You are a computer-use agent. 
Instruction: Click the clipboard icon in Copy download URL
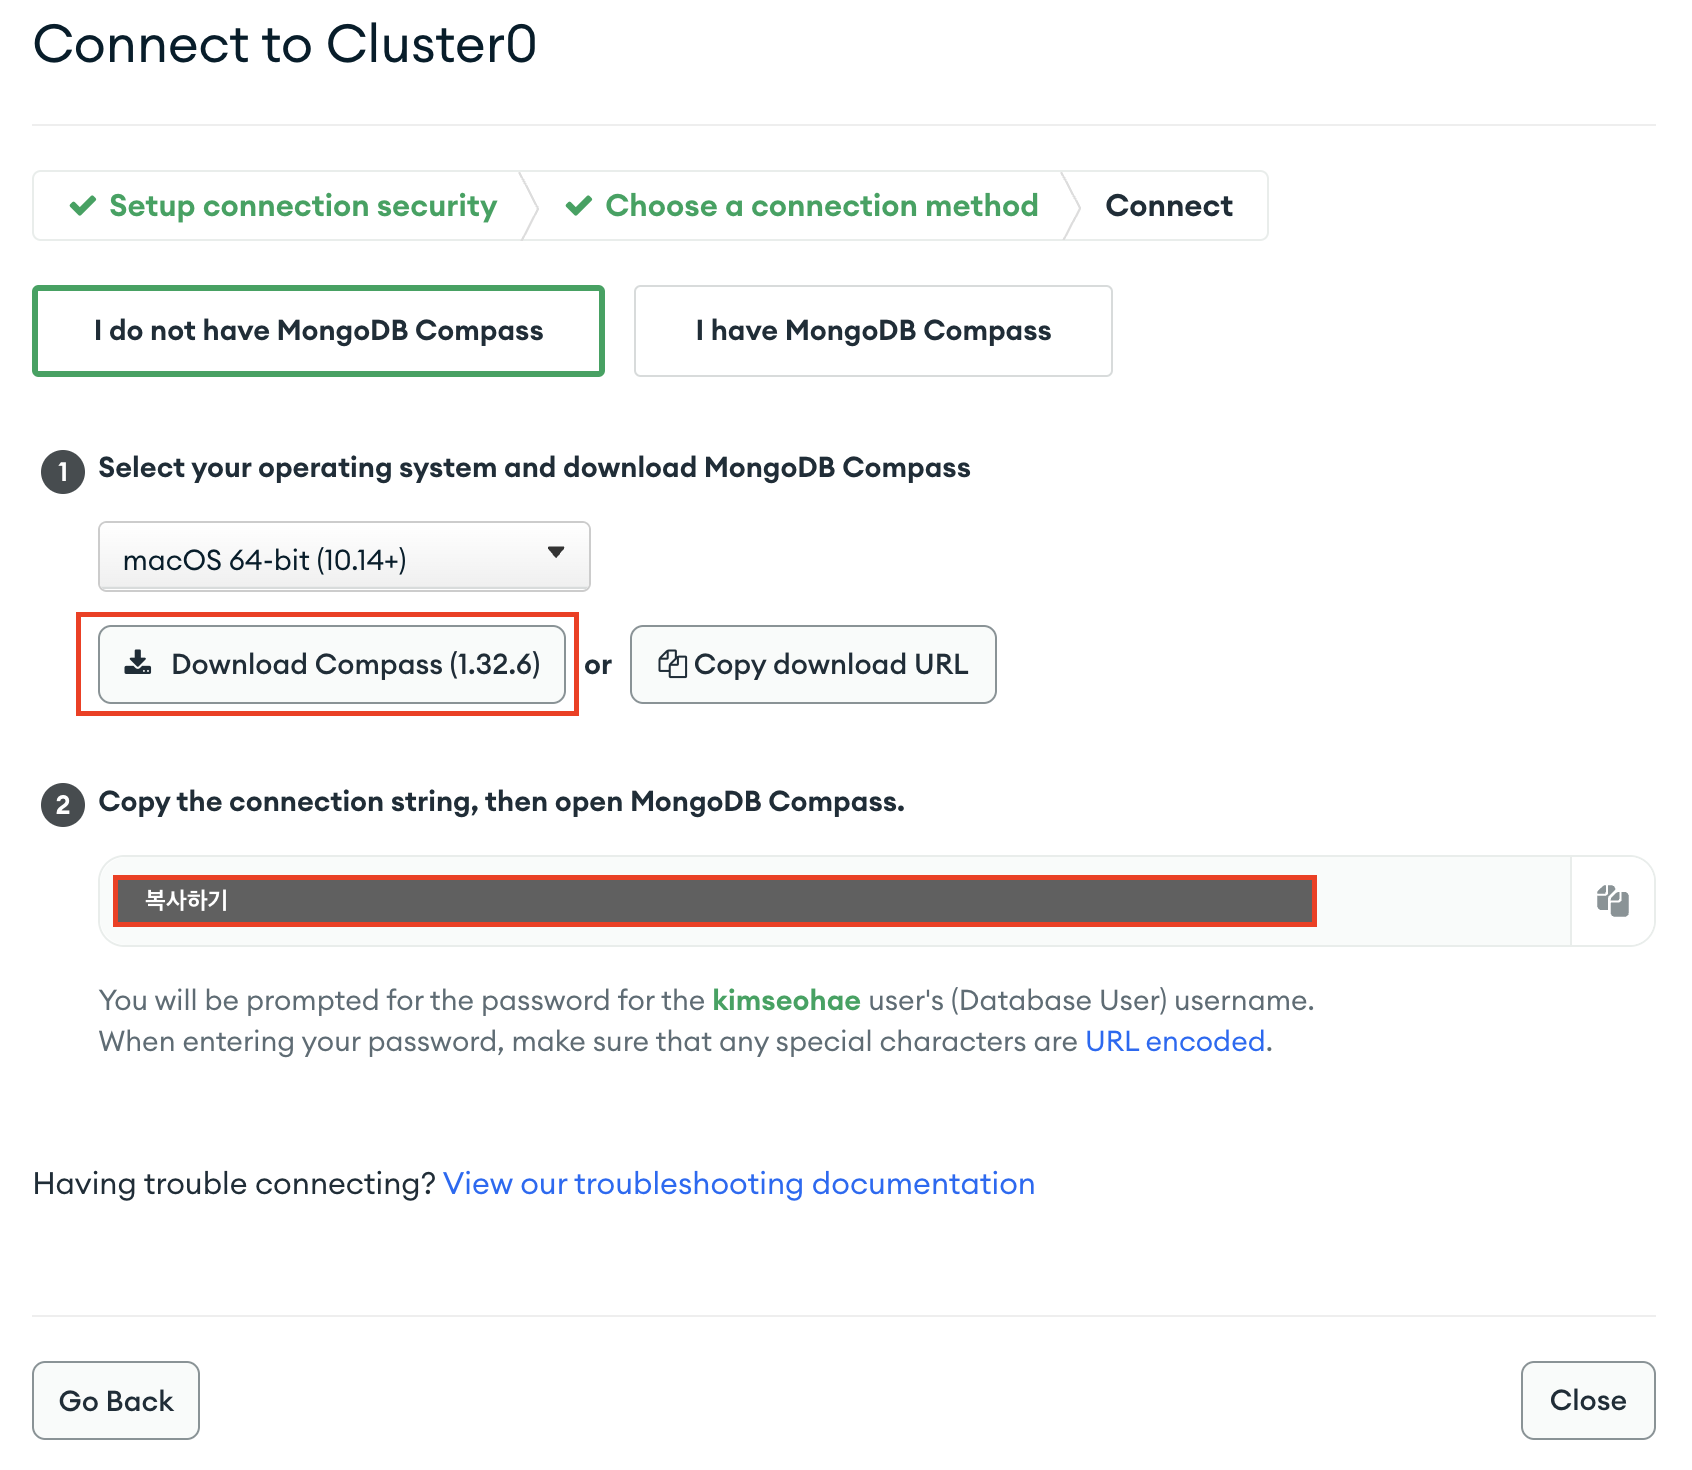[672, 664]
